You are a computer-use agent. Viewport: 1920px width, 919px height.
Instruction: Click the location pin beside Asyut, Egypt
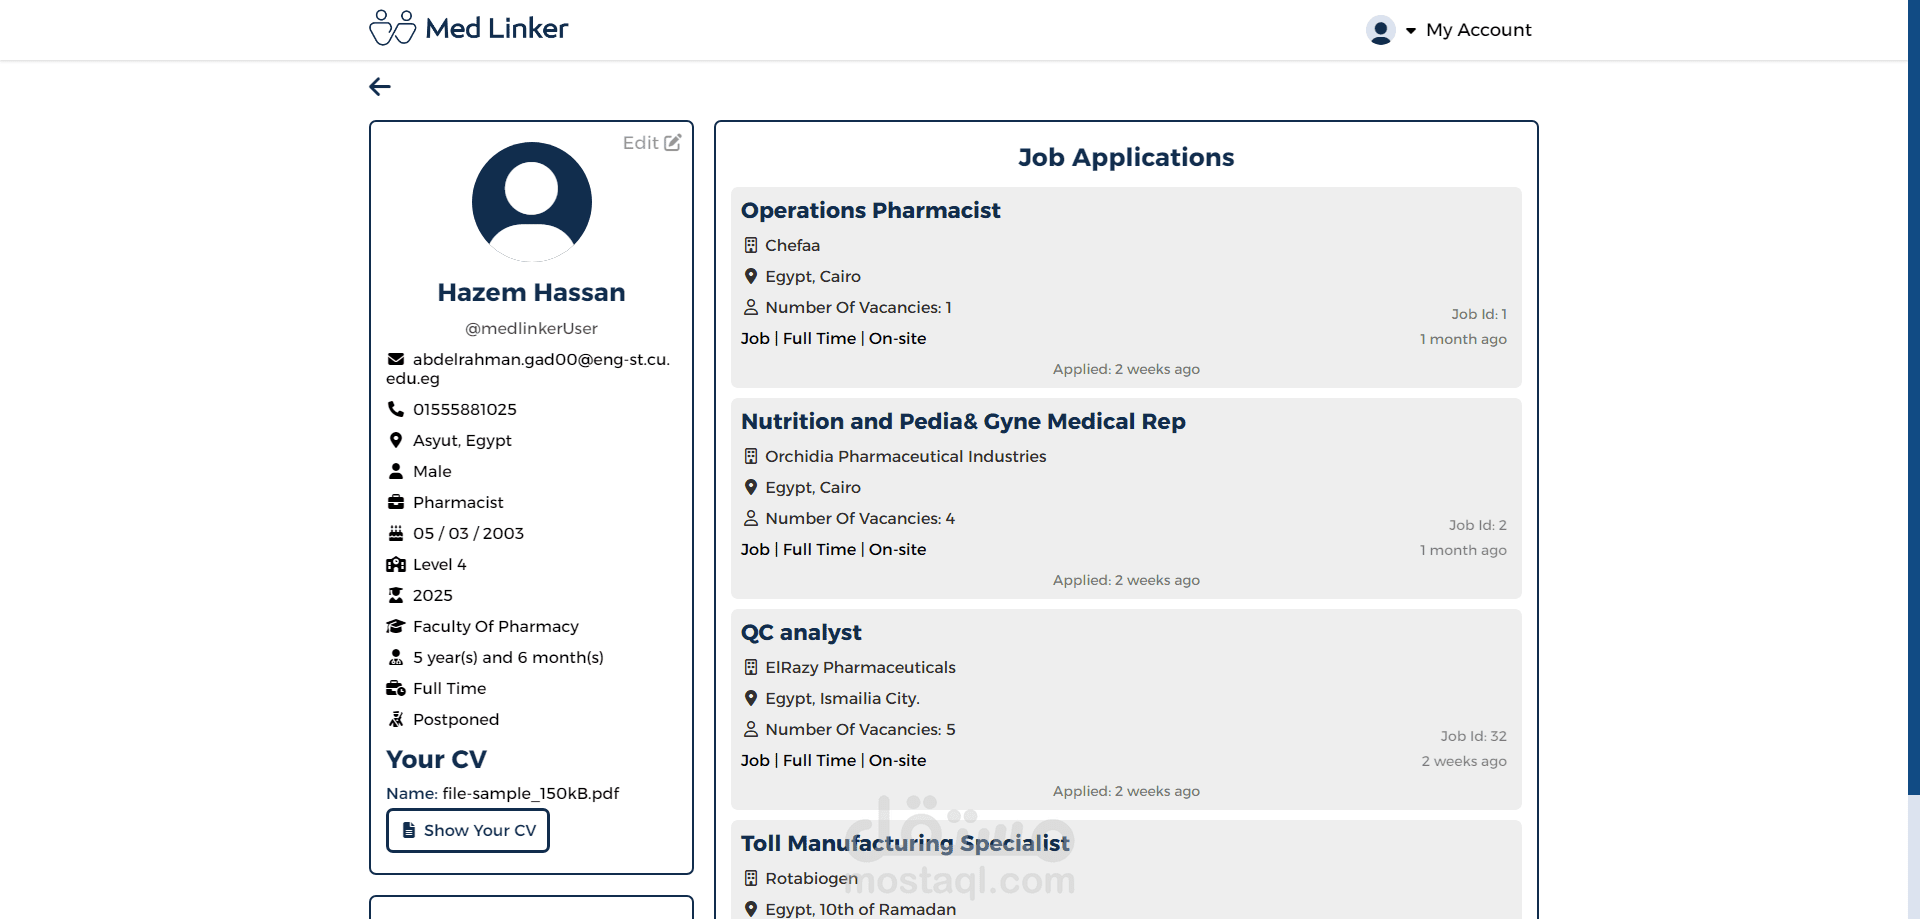(396, 440)
